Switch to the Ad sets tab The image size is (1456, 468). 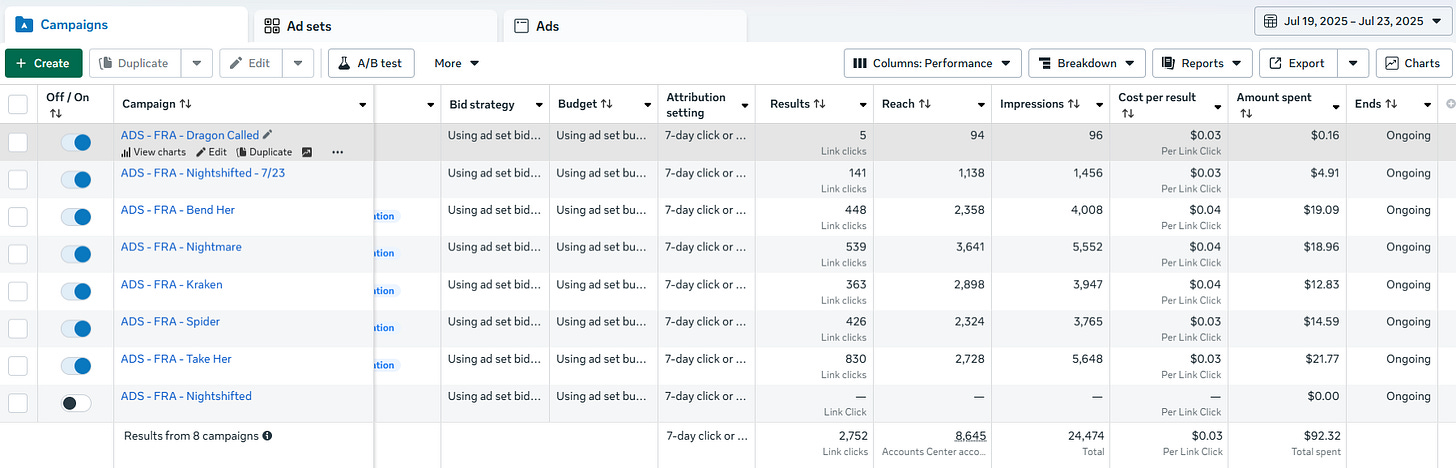coord(373,26)
